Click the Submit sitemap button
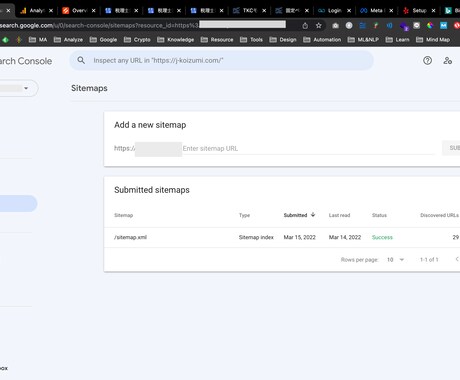The height and width of the screenshot is (380, 460). [x=452, y=148]
